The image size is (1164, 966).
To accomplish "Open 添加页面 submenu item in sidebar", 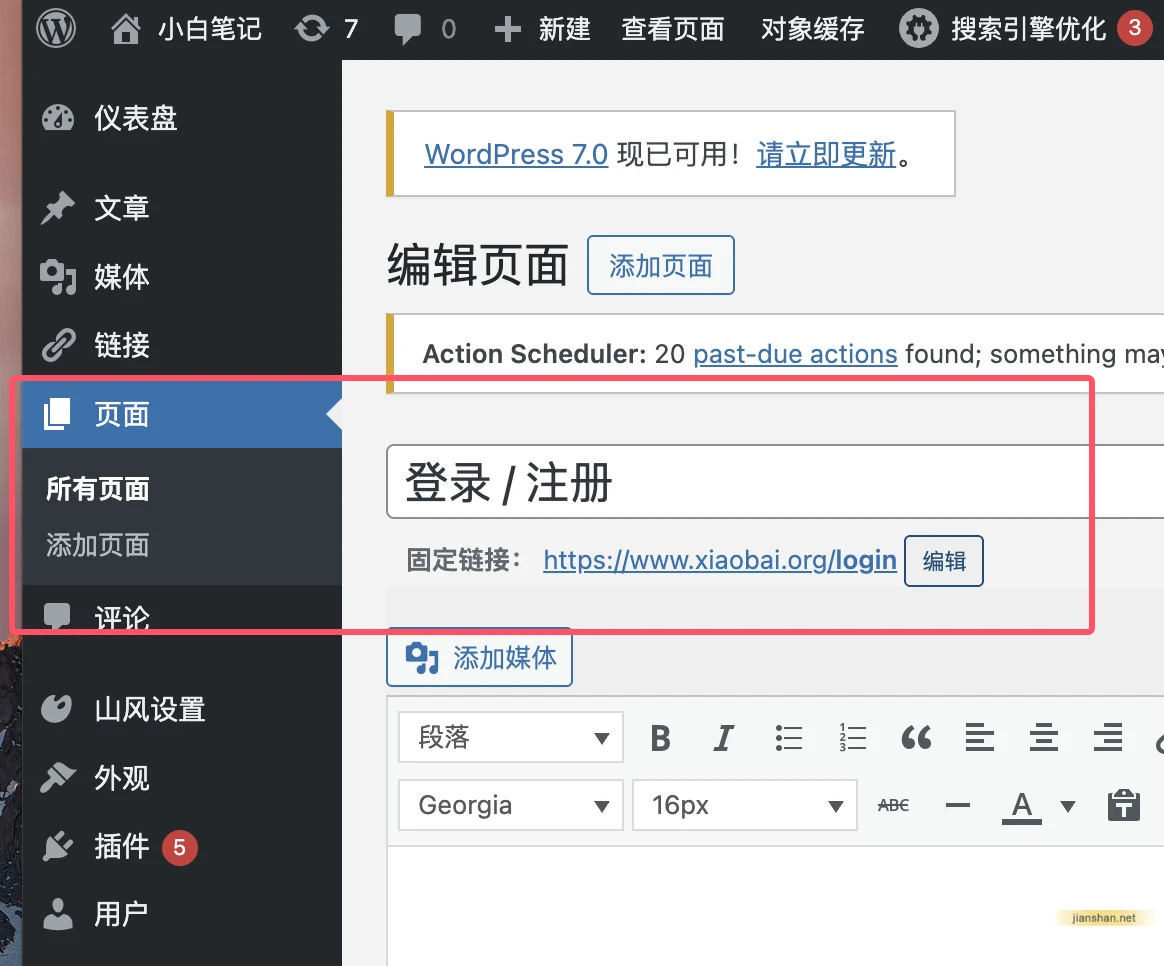I will coord(97,545).
